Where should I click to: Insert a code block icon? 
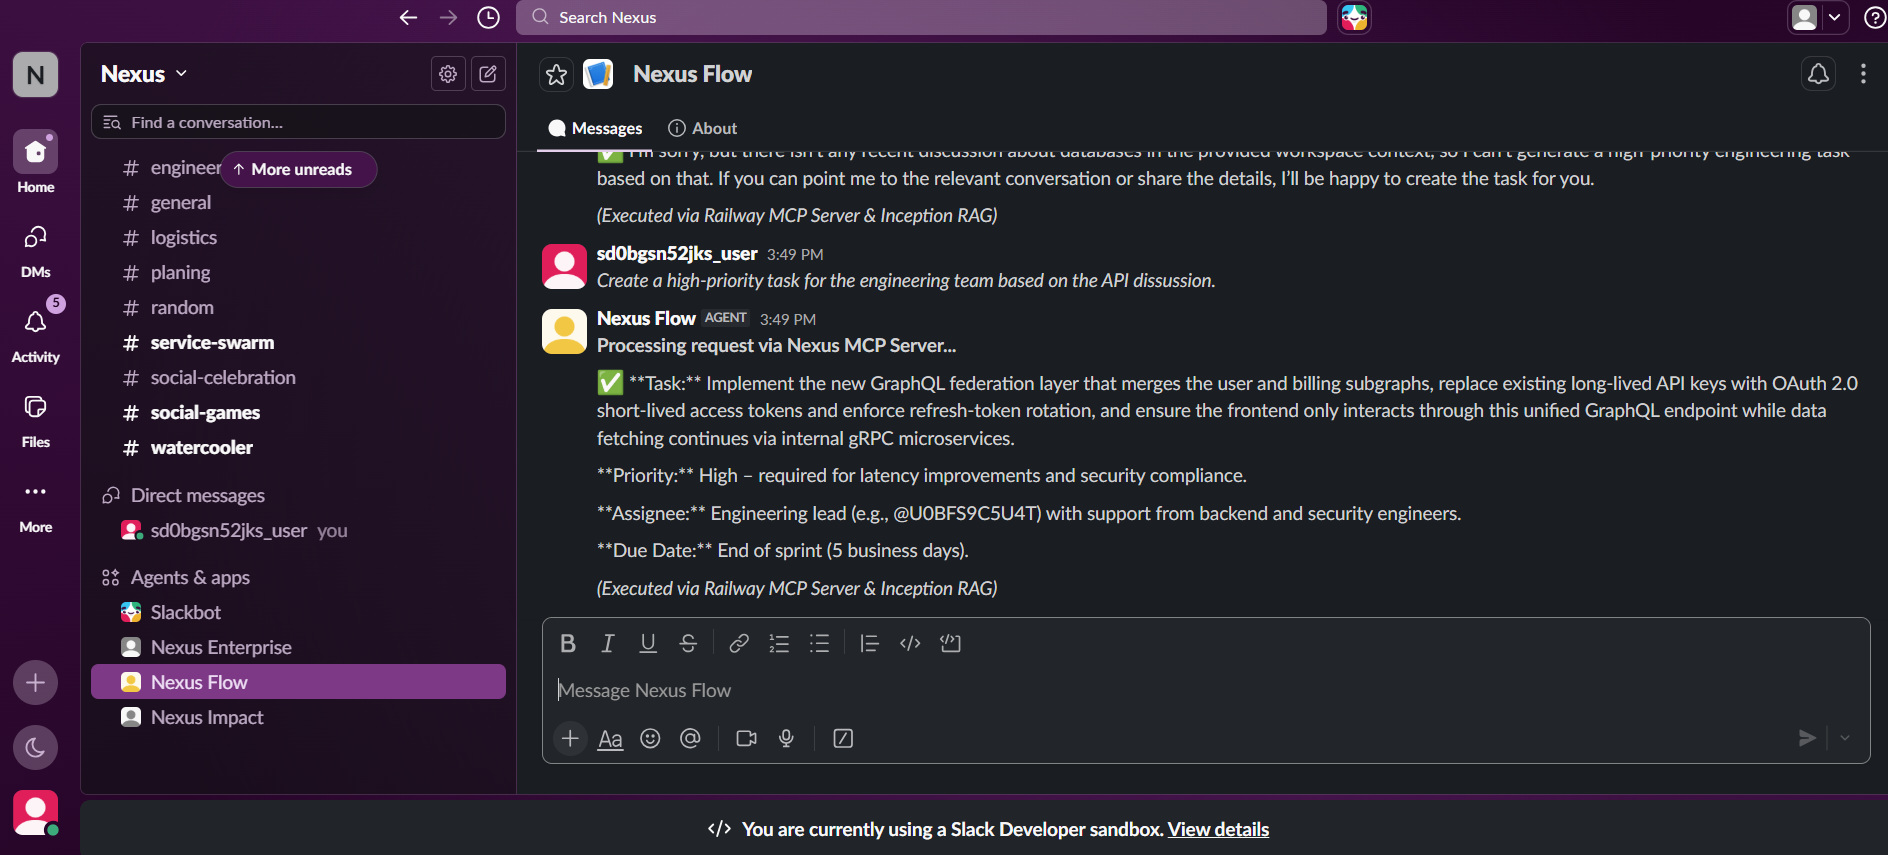coord(950,643)
